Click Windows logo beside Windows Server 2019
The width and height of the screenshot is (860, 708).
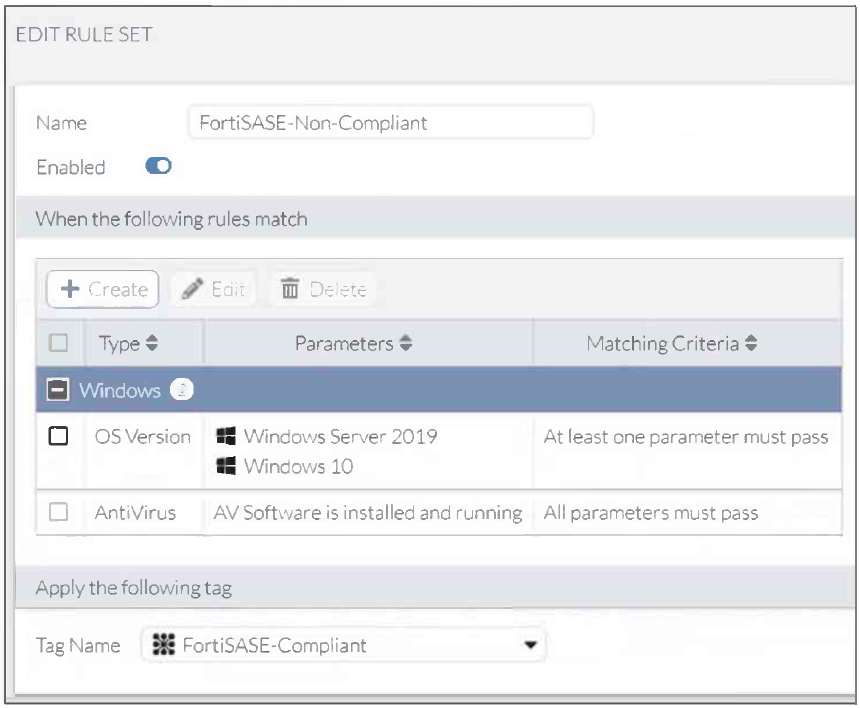tap(225, 437)
